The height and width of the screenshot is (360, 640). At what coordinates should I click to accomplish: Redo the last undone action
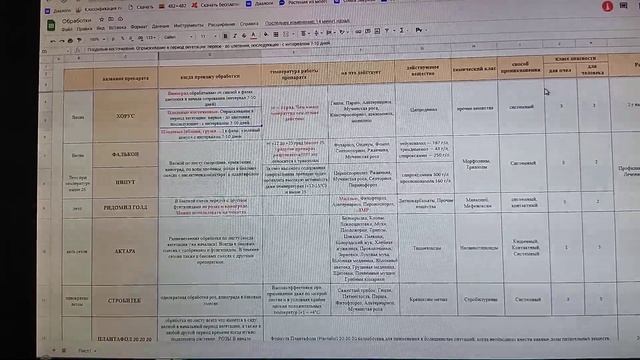click(62, 41)
